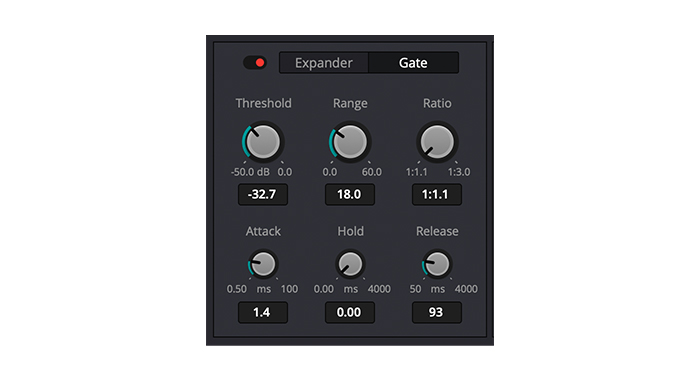This screenshot has width=700, height=380.
Task: Select the Release value field showing 93
Action: pos(437,312)
